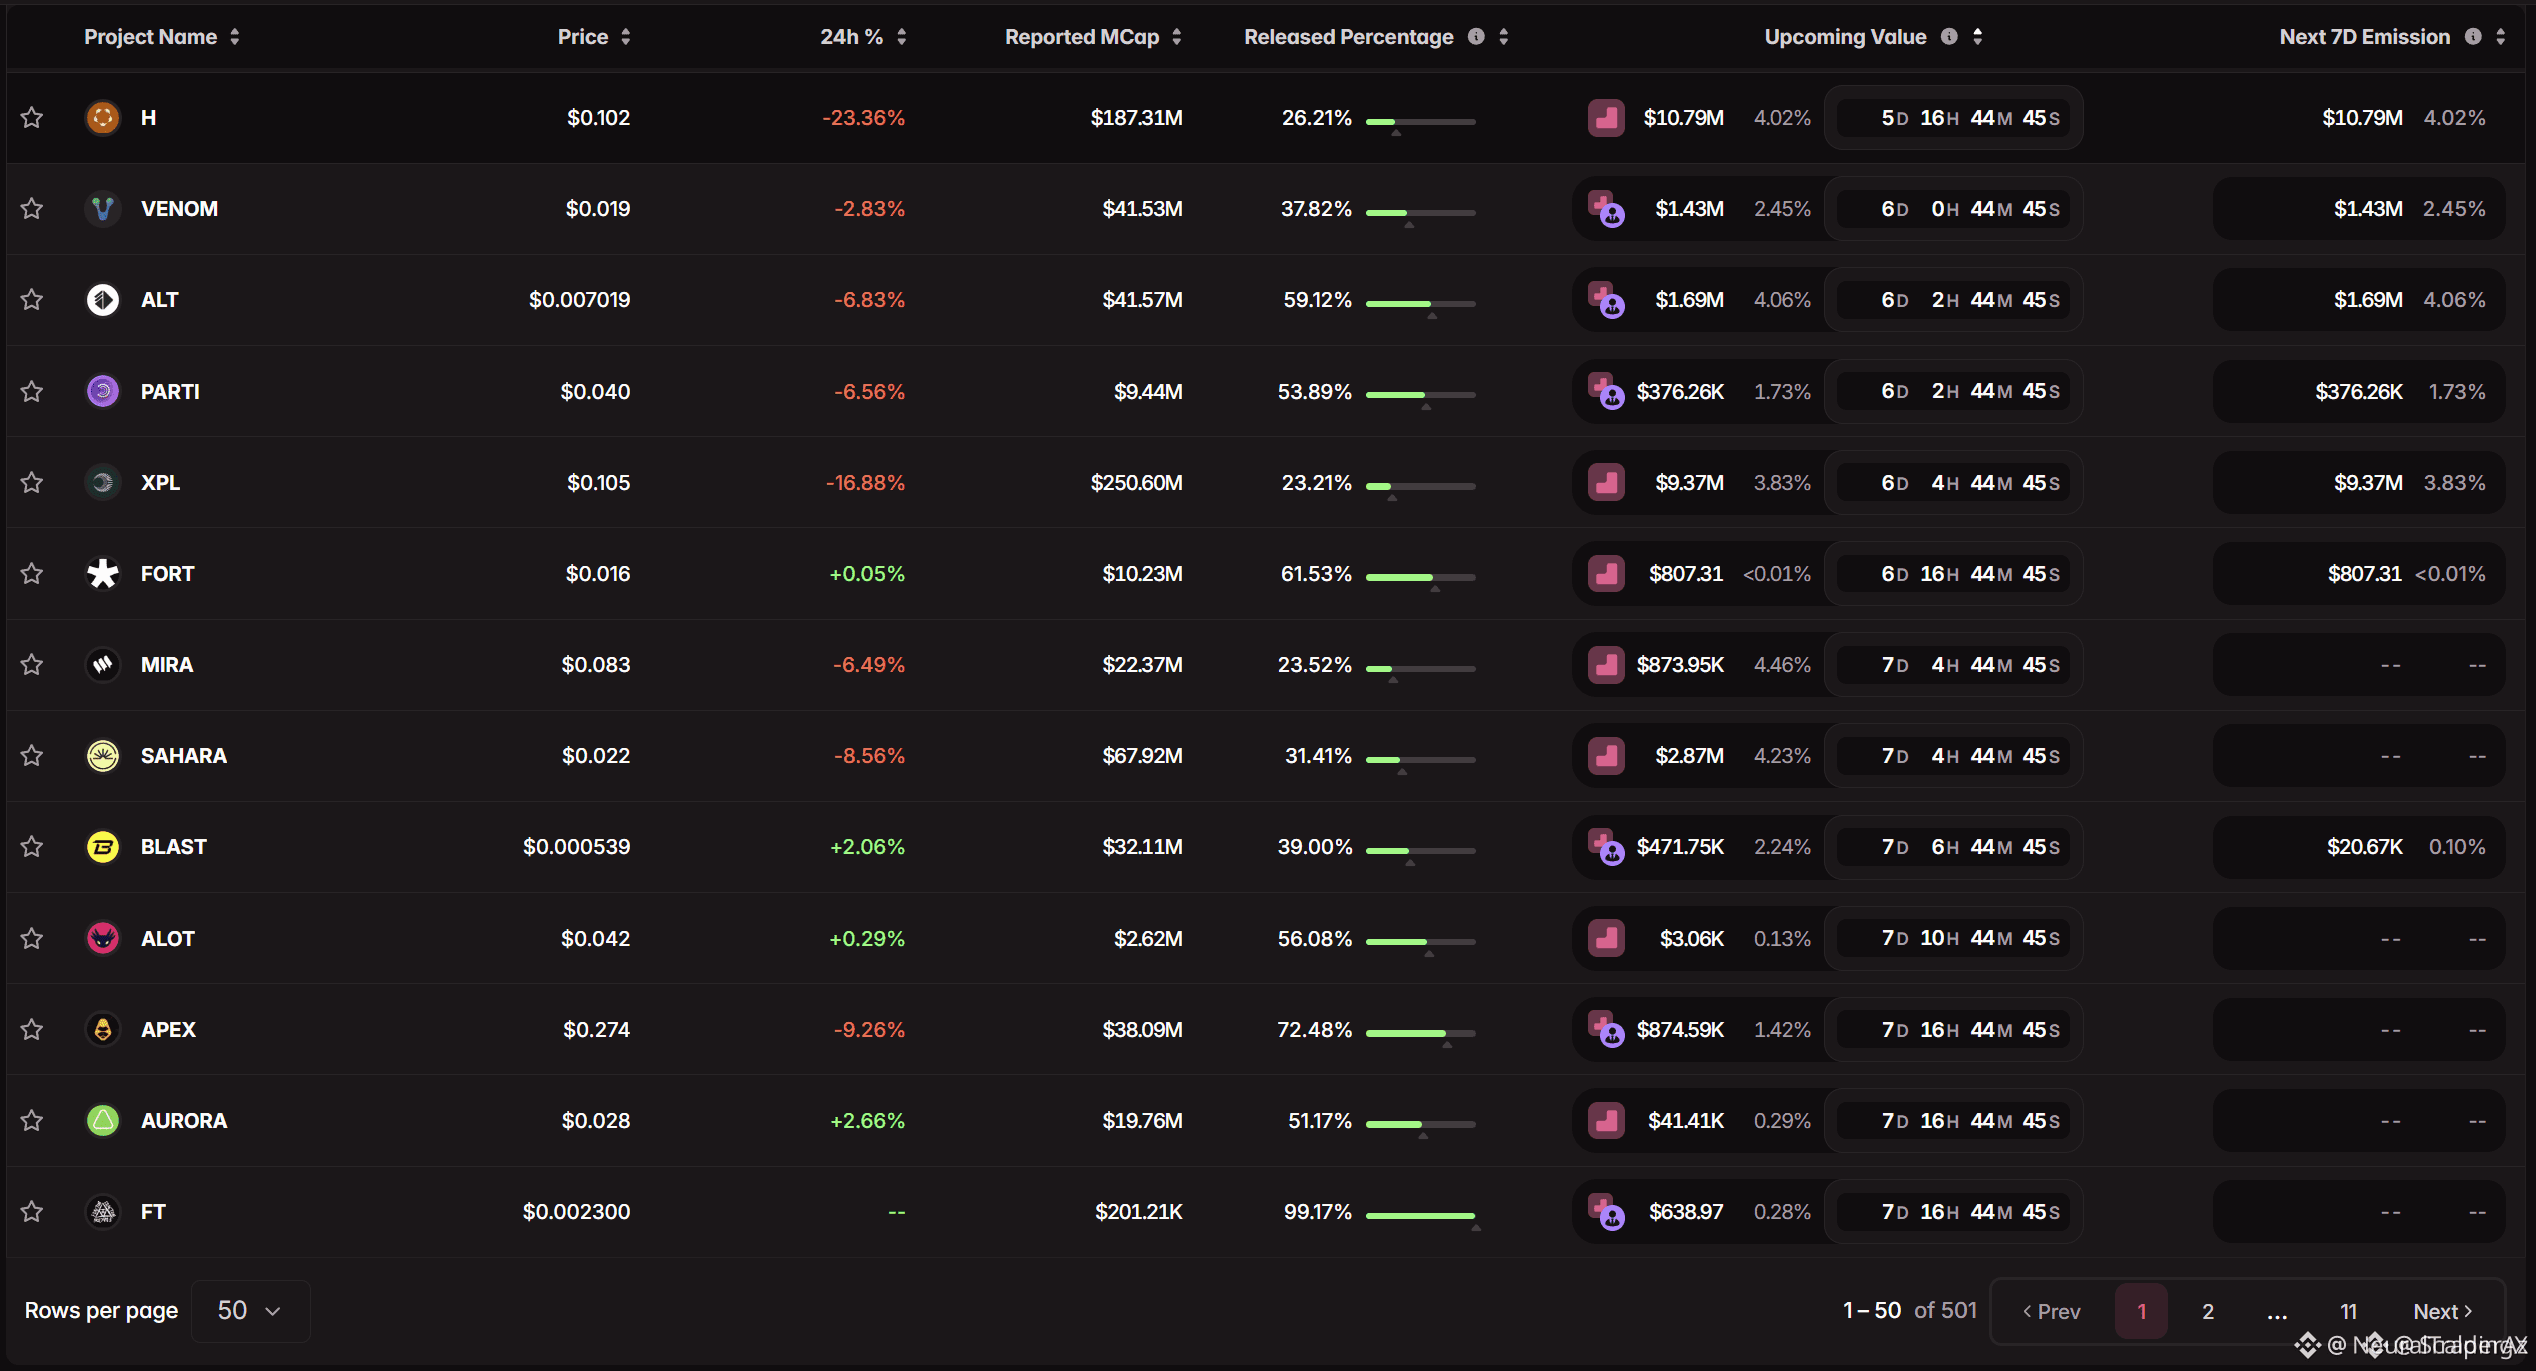The width and height of the screenshot is (2536, 1371).
Task: Favorite the XPL token with its star
Action: pos(32,483)
